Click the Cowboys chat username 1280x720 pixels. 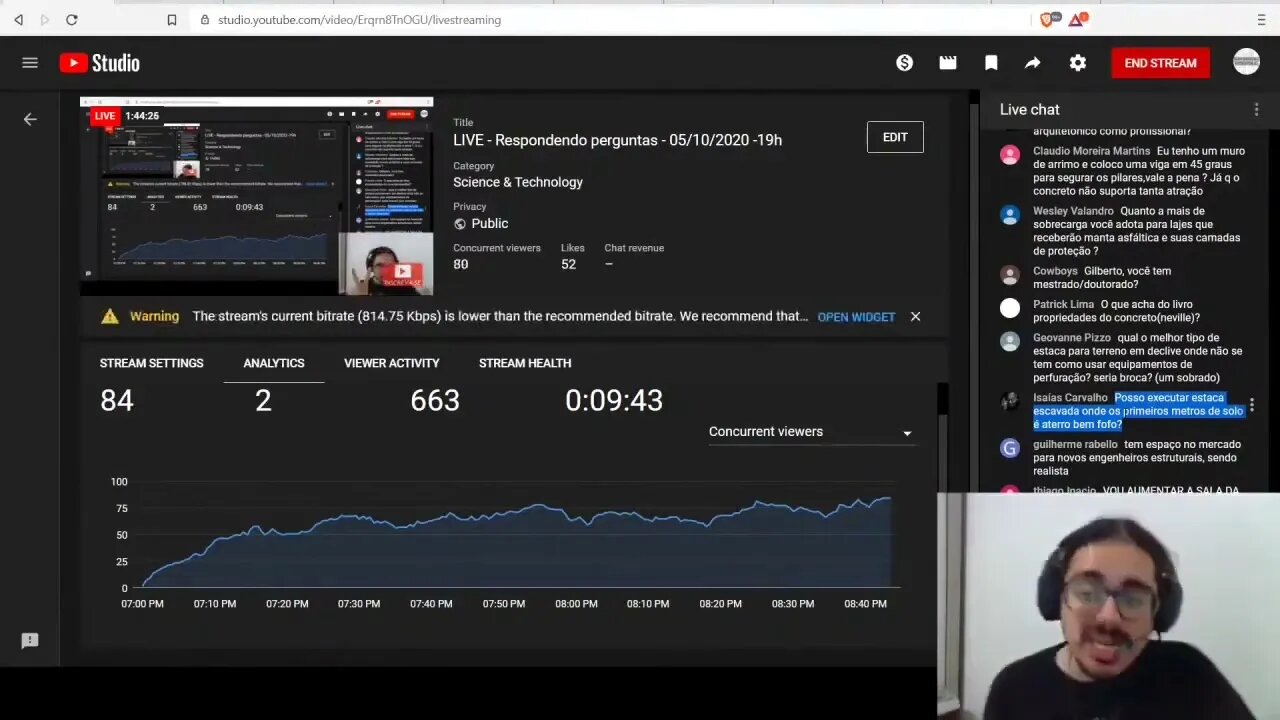pyautogui.click(x=1055, y=271)
